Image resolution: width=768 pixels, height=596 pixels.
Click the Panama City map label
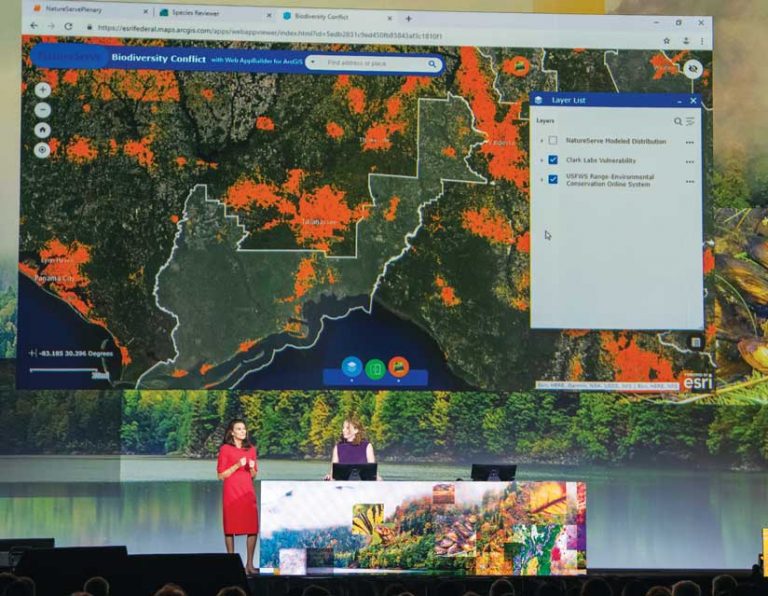point(55,278)
